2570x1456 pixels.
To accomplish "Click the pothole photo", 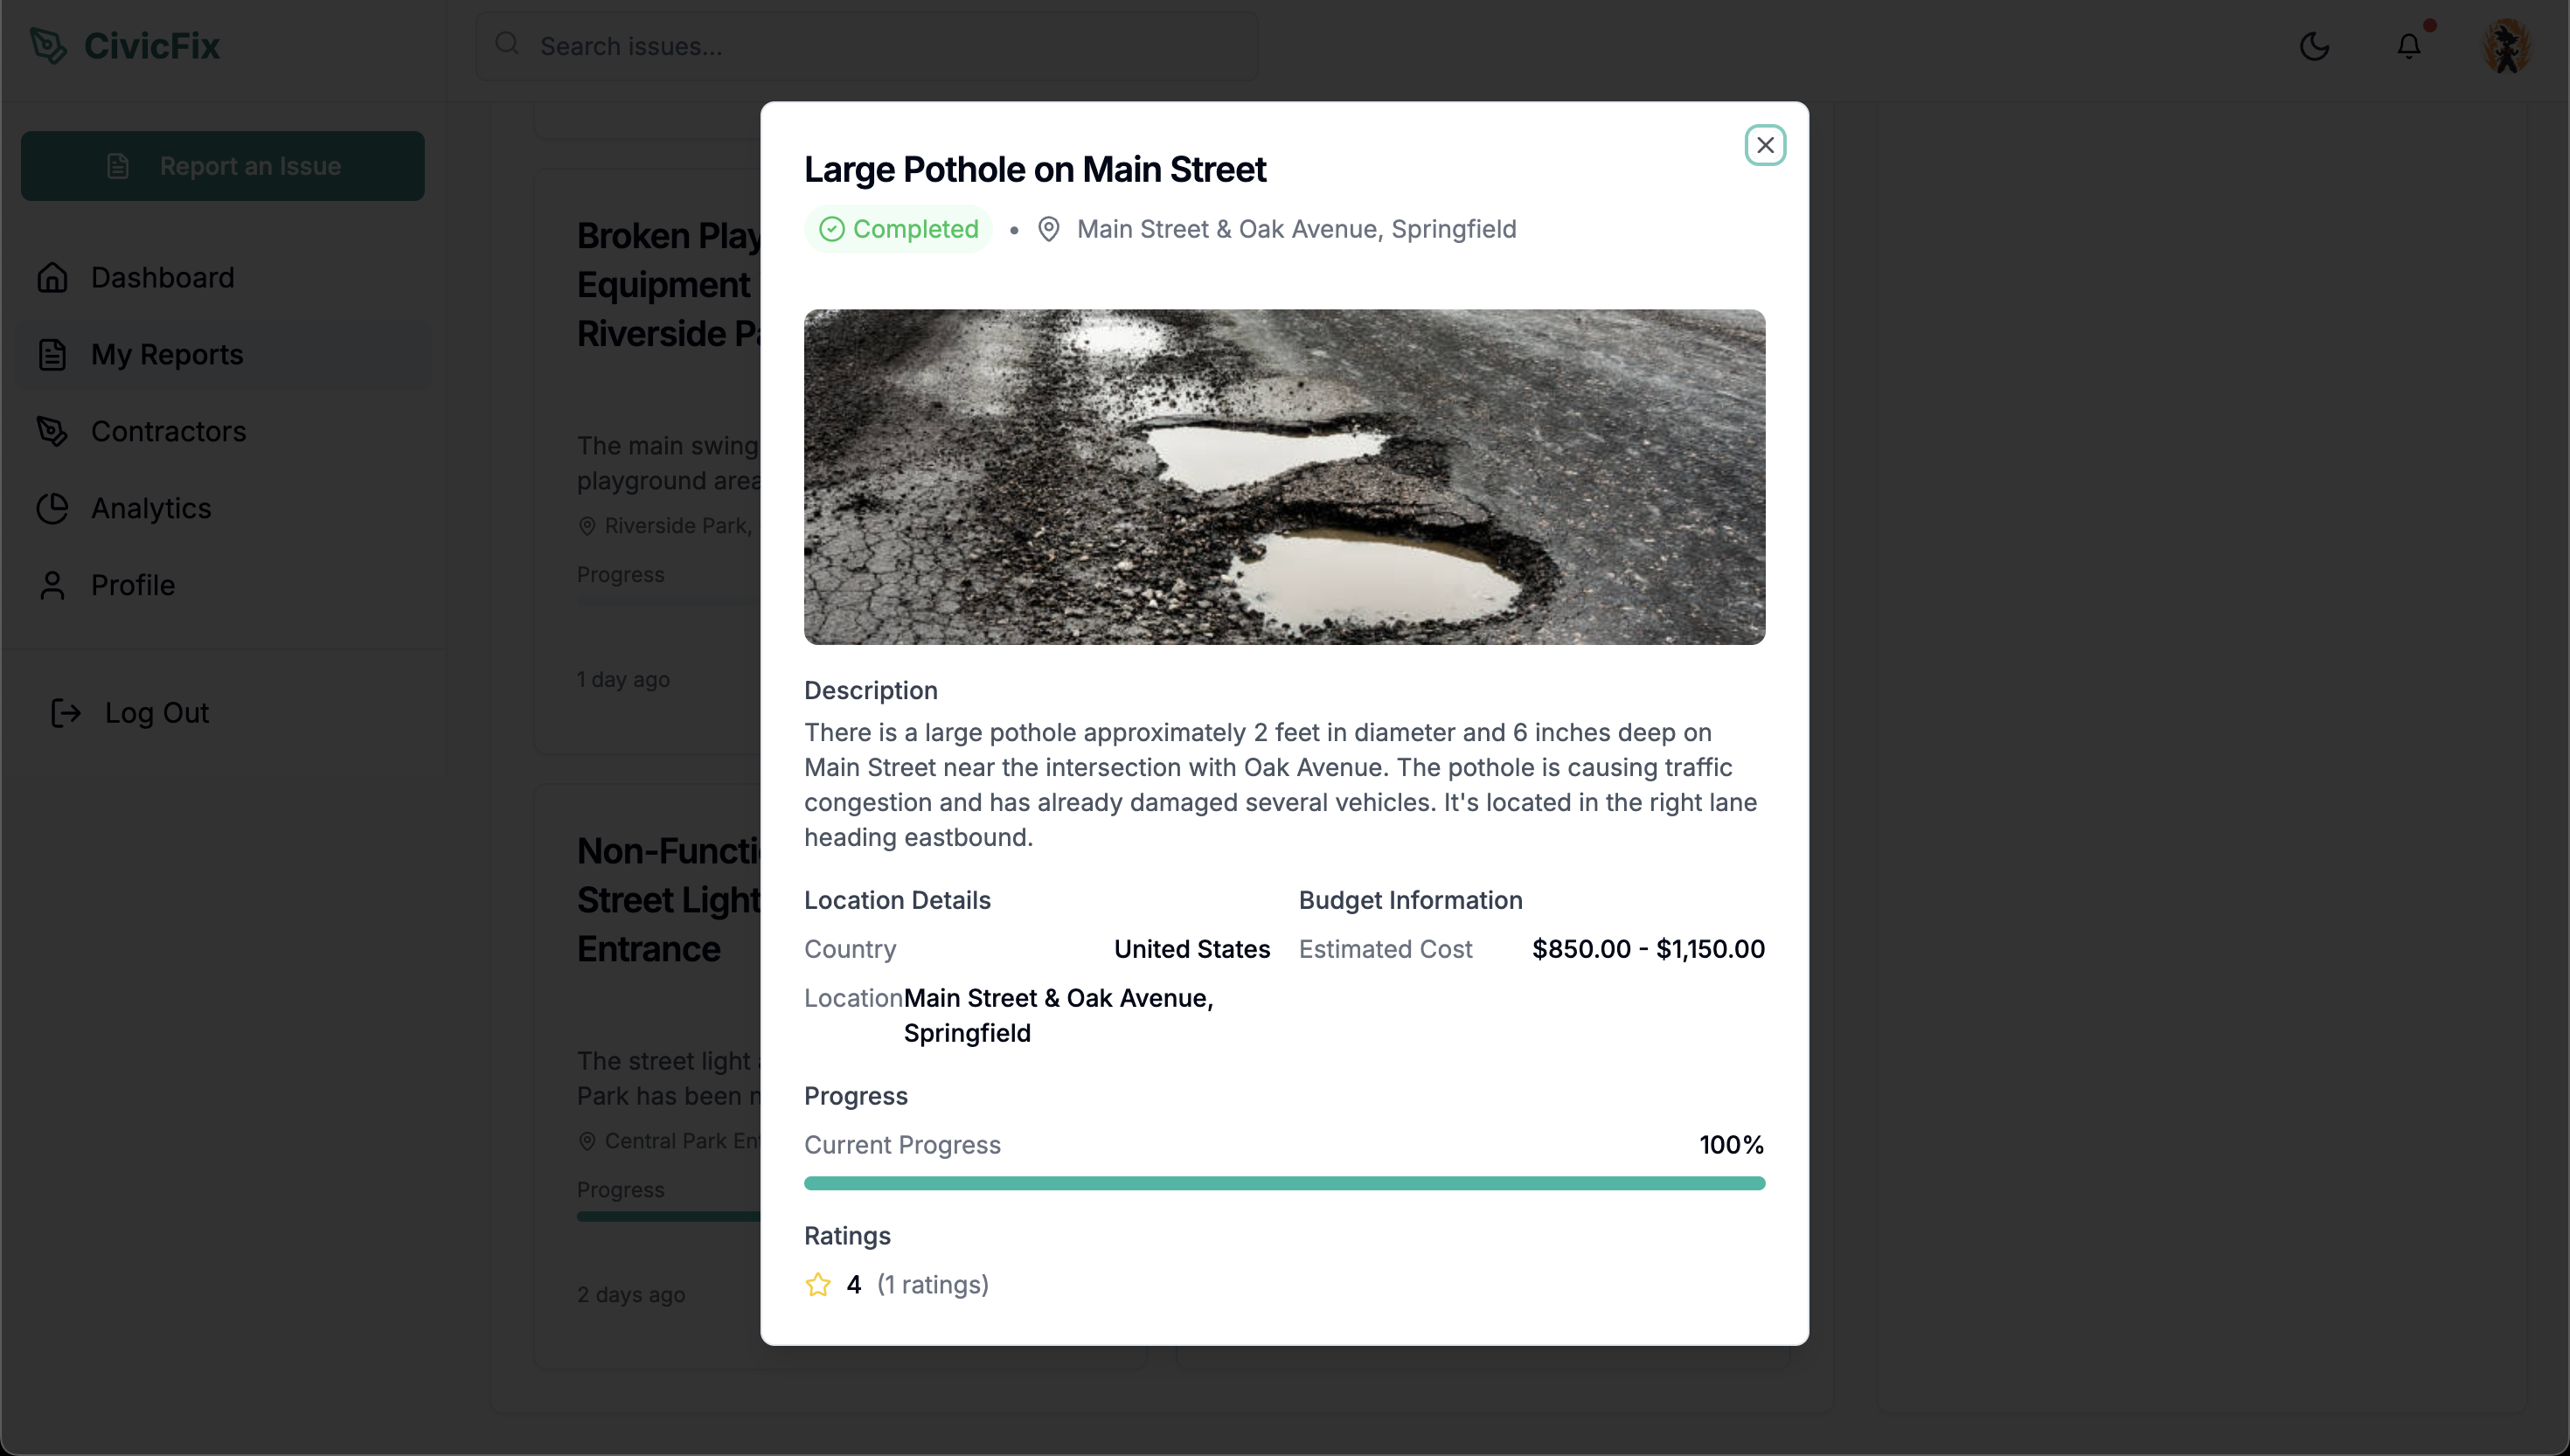I will point(1284,476).
